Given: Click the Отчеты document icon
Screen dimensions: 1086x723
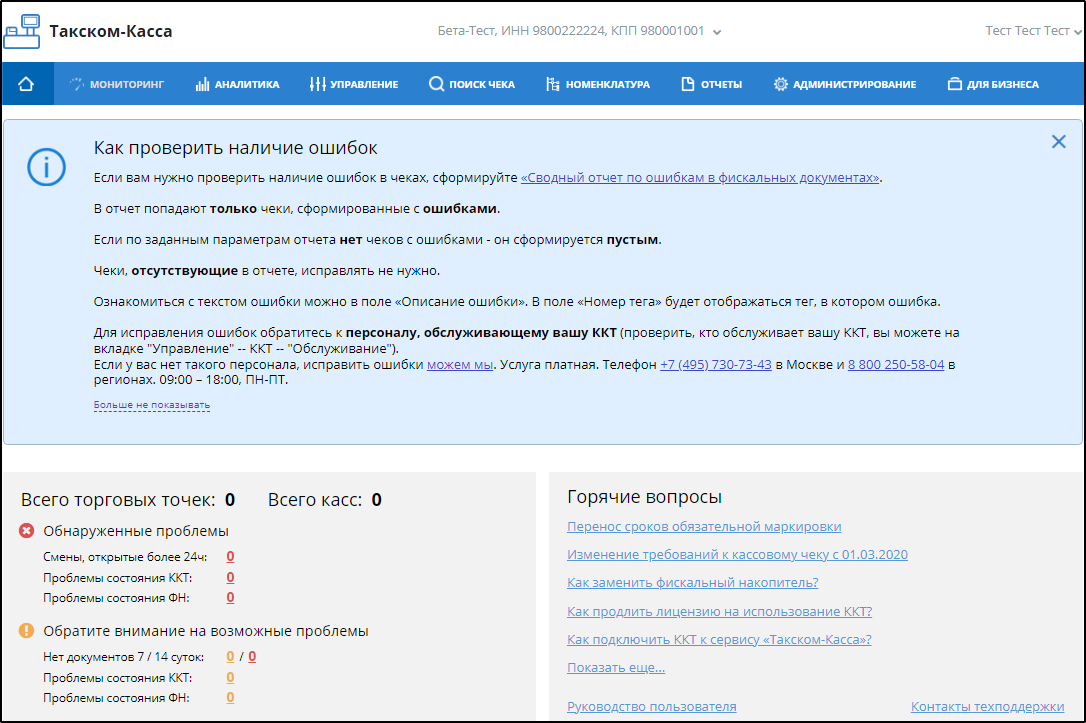Looking at the screenshot, I should click(x=688, y=84).
